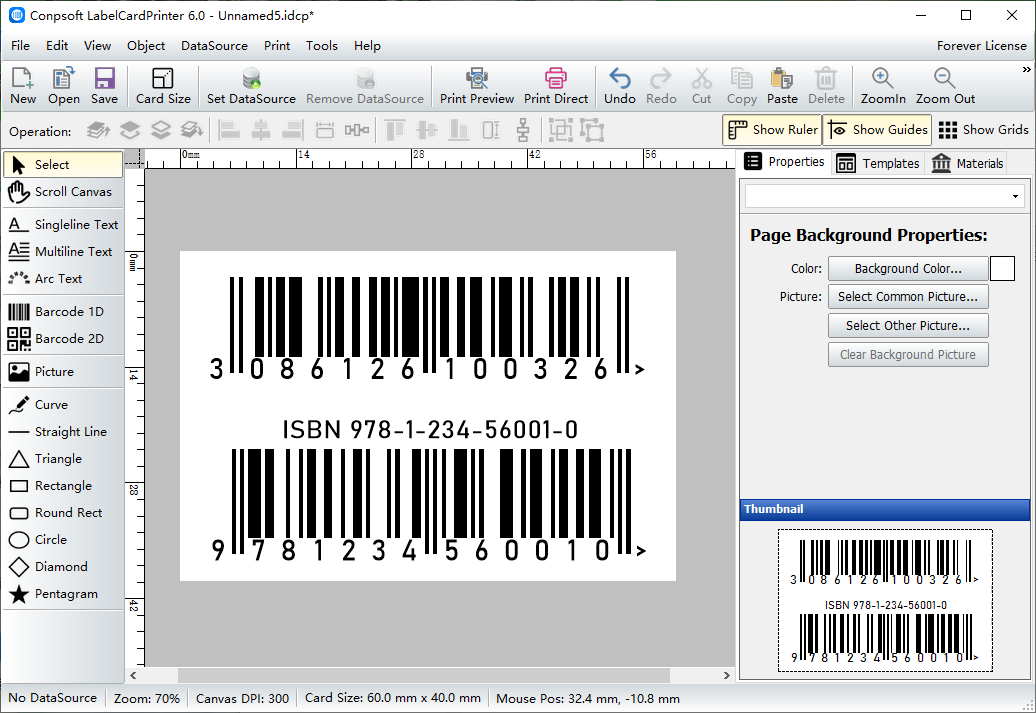This screenshot has width=1036, height=713.
Task: Select the Scroll Canvas hand tool
Action: coord(63,192)
